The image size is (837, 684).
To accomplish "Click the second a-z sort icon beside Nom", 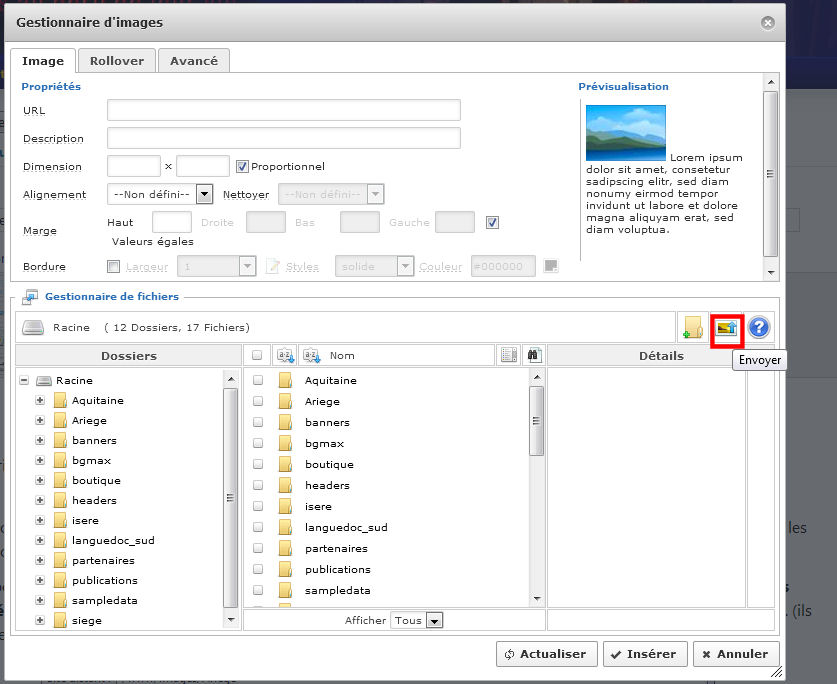I will click(312, 356).
